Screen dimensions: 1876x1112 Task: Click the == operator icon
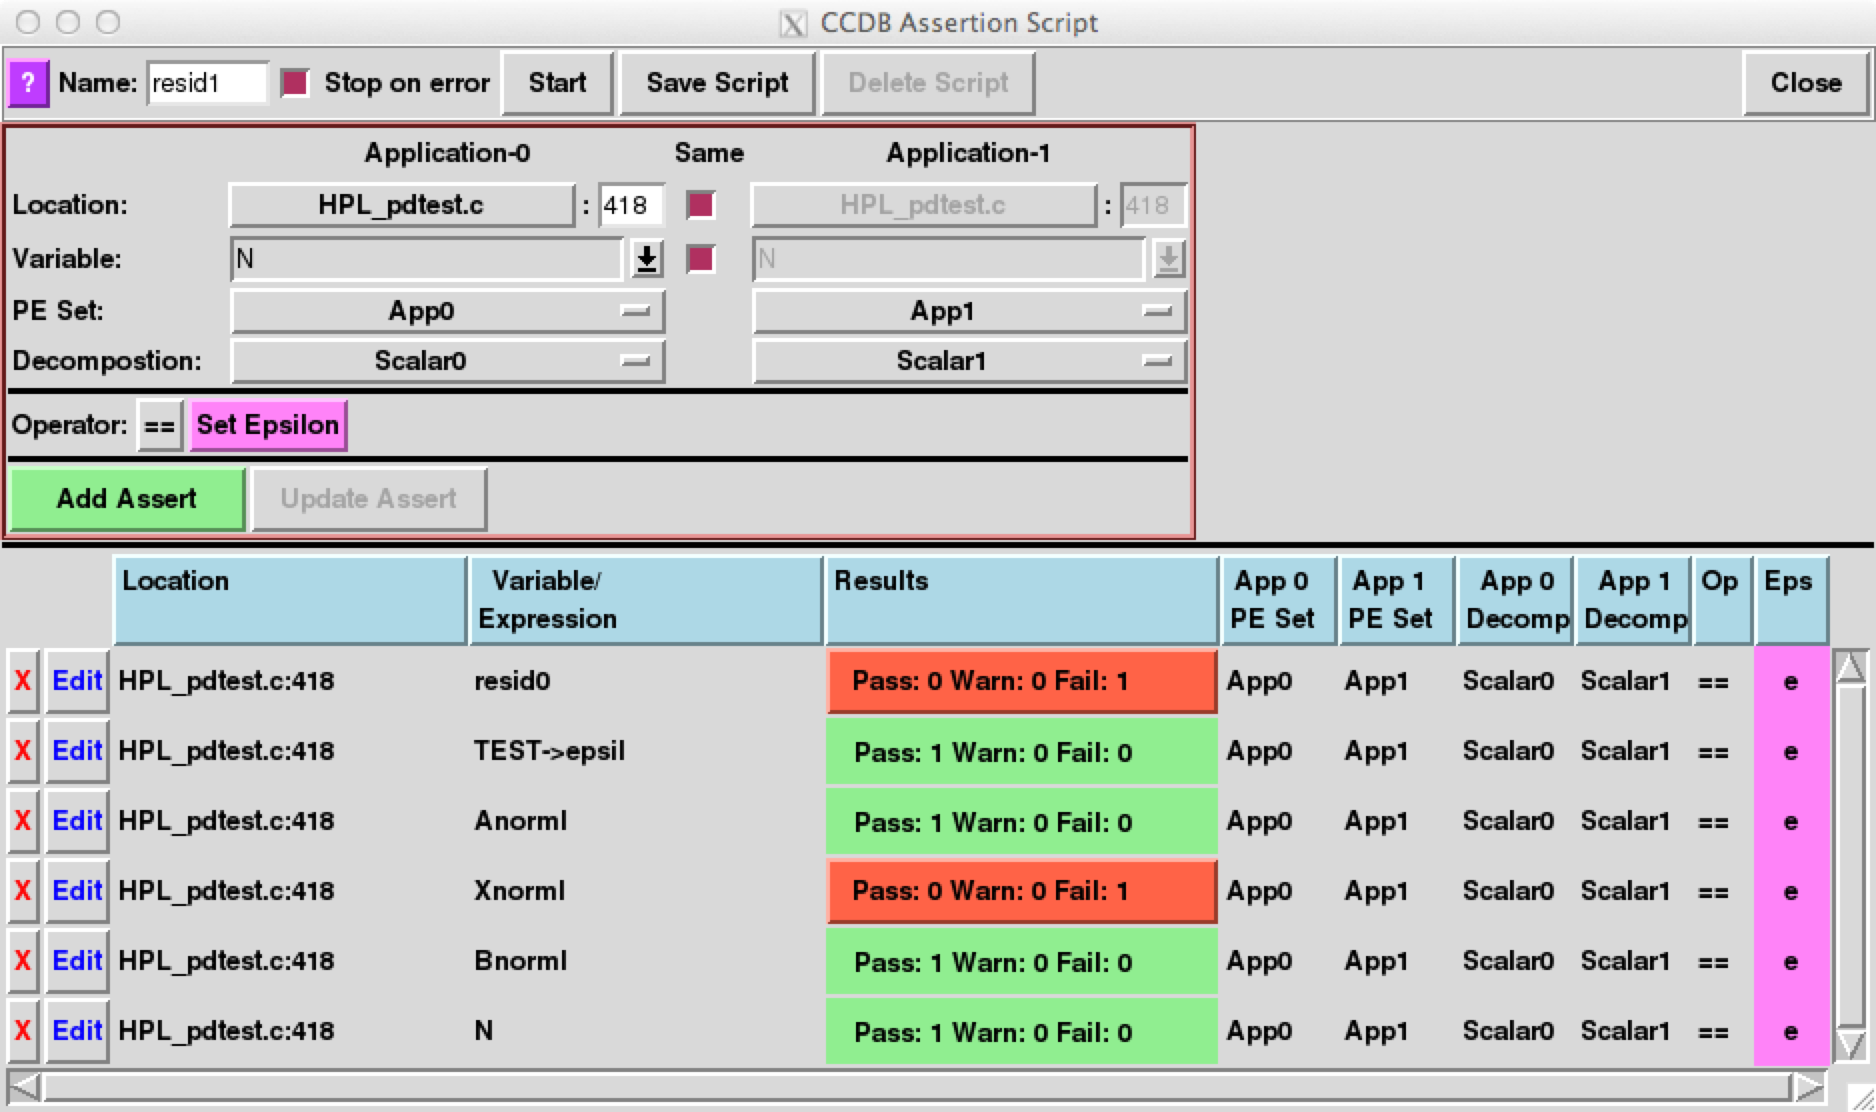click(x=157, y=425)
